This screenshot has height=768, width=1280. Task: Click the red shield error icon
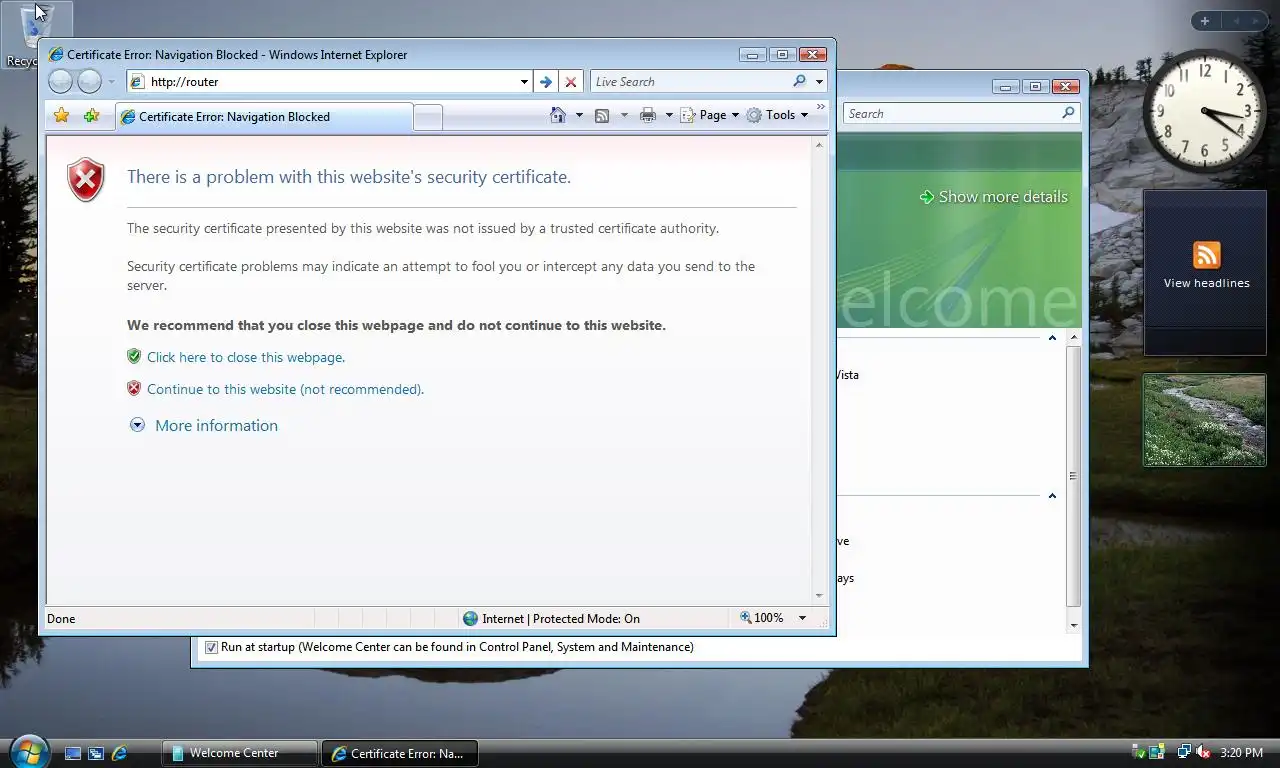[86, 180]
